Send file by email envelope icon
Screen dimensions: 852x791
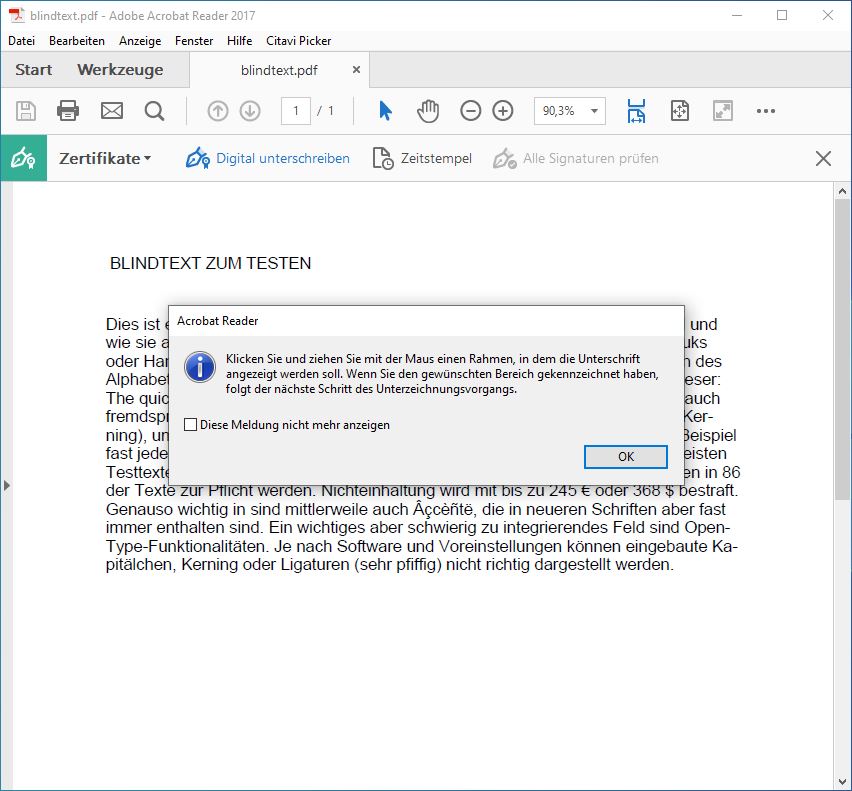(112, 111)
